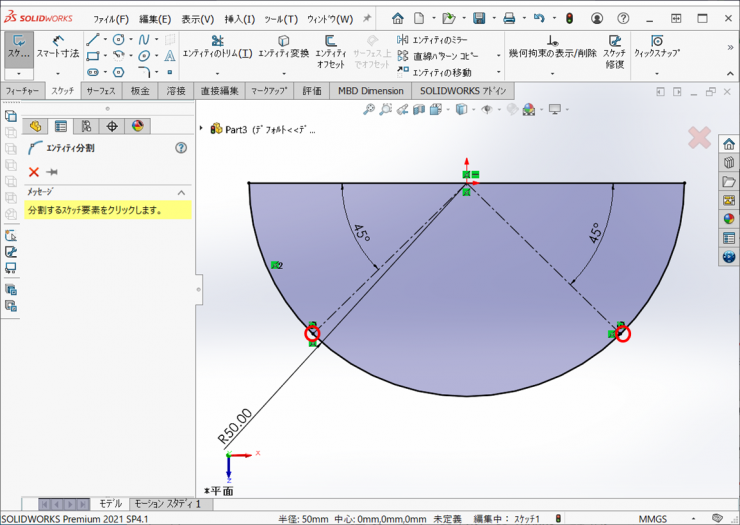Click the Zoom to Fit icon
This screenshot has width=740, height=525.
[x=369, y=109]
